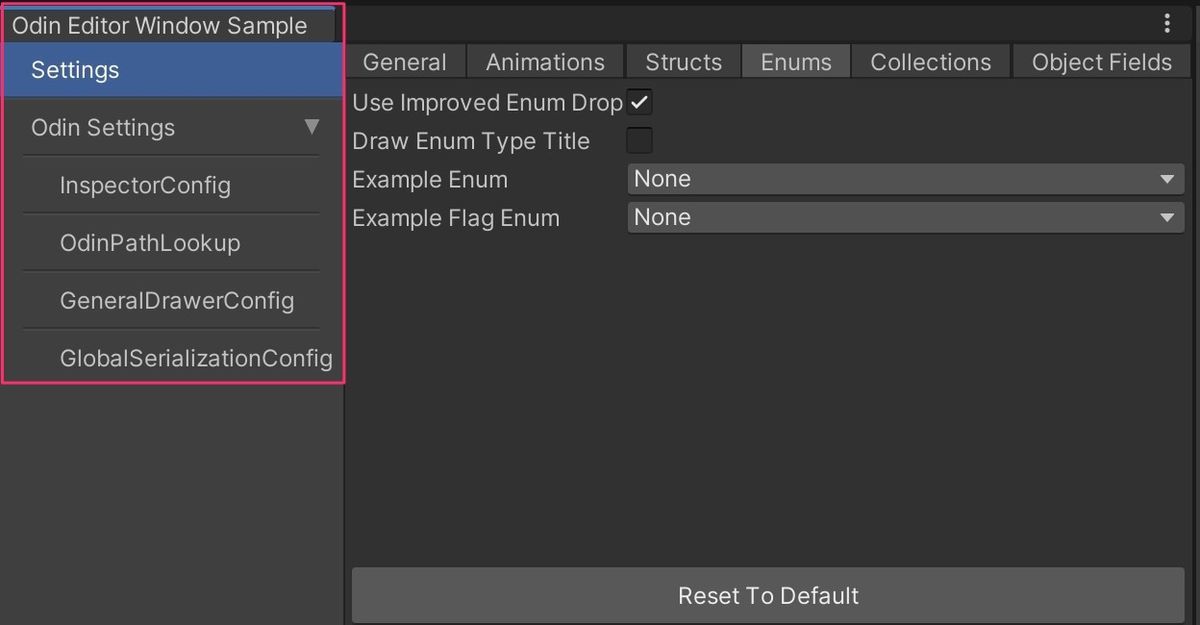
Task: Select the Settings menu item
Action: 174,70
